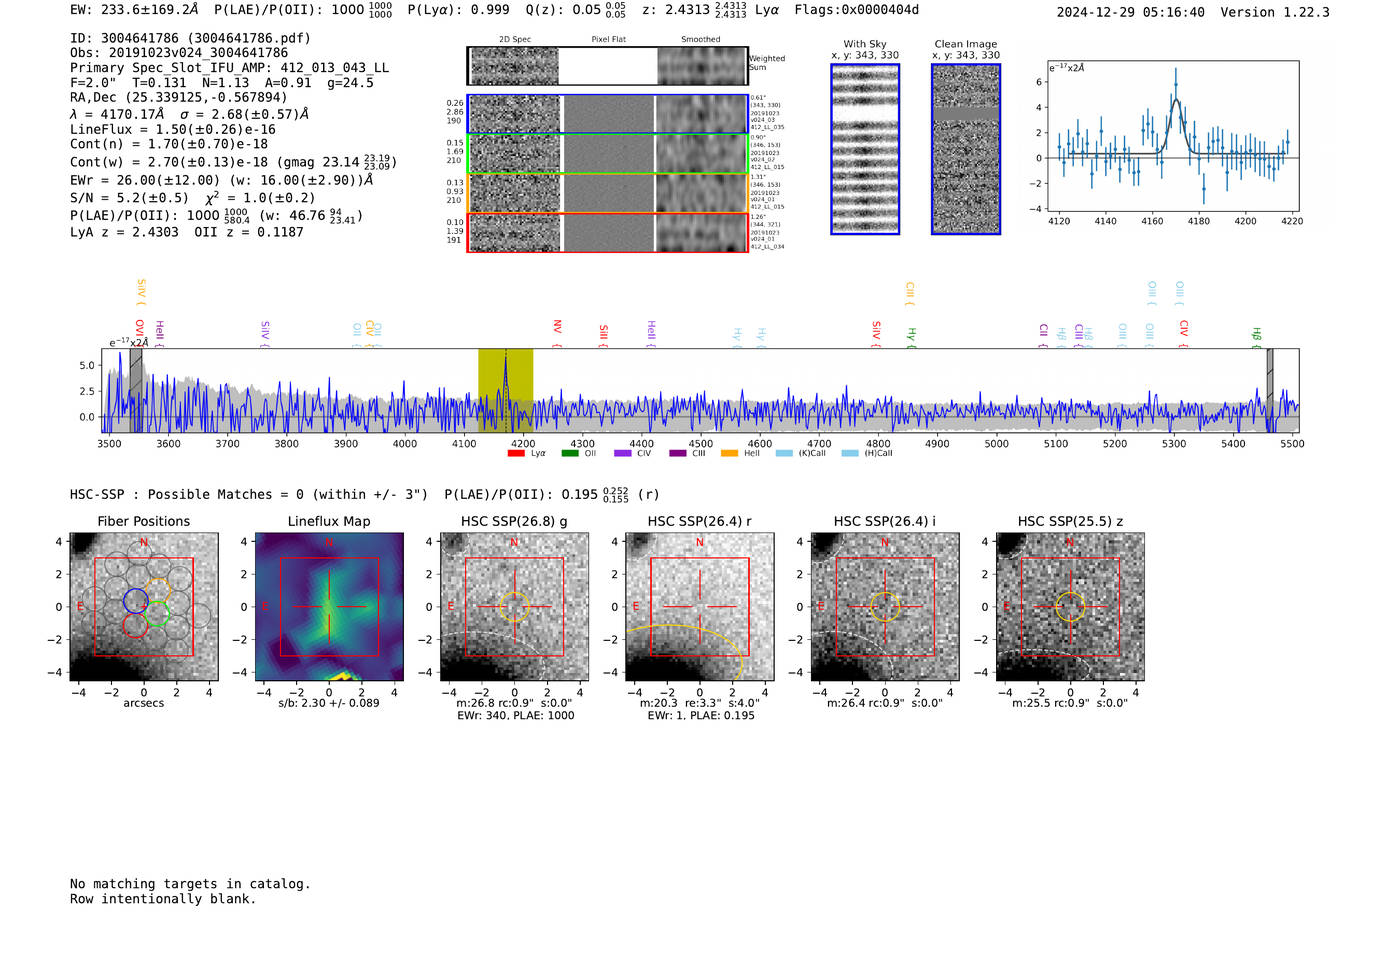
Task: Click the OVI line marker label
Action: pyautogui.click(x=139, y=330)
